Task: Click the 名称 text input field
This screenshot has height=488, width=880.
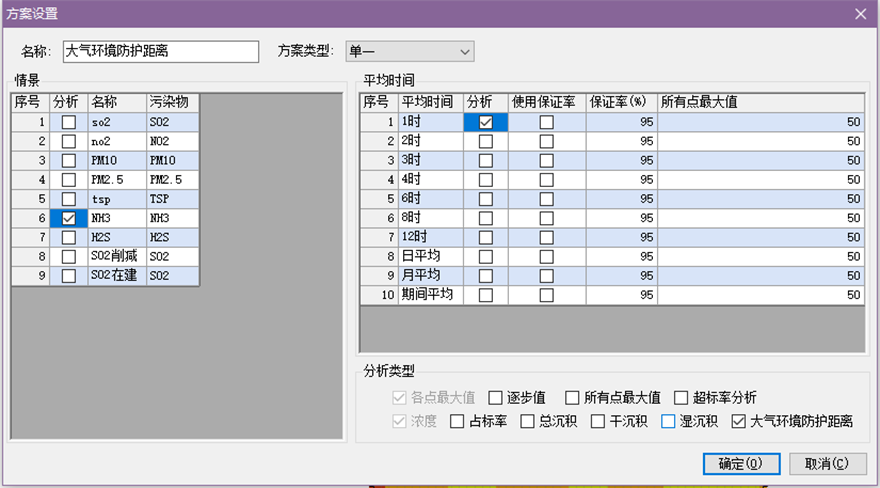Action: point(160,51)
